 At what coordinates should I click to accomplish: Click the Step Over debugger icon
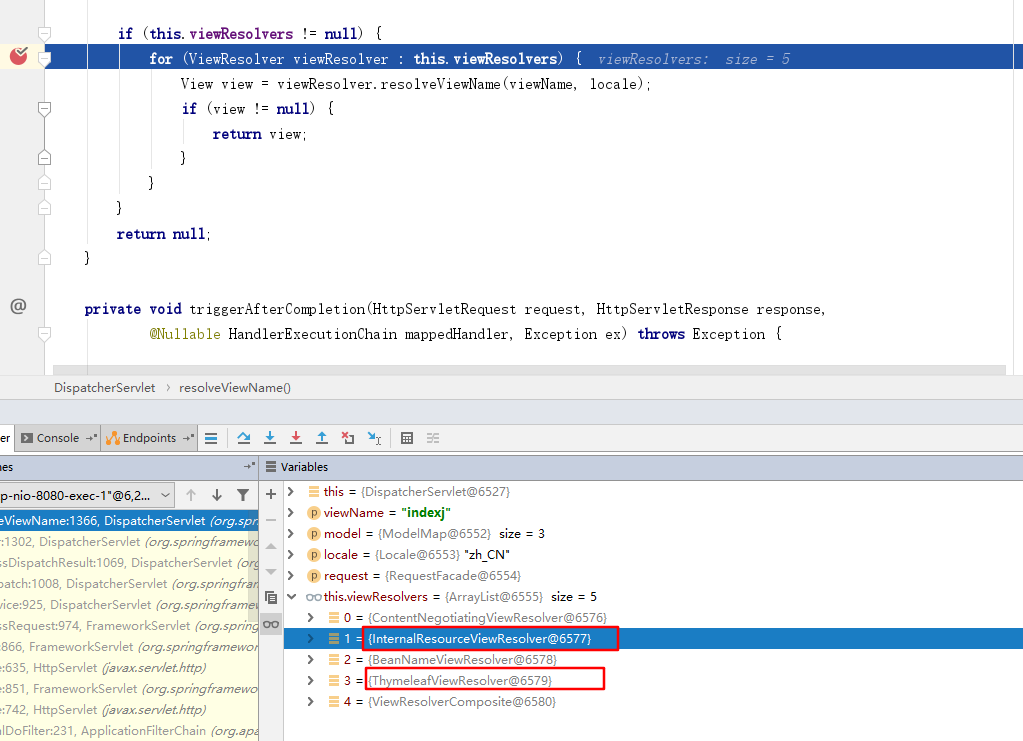click(244, 438)
